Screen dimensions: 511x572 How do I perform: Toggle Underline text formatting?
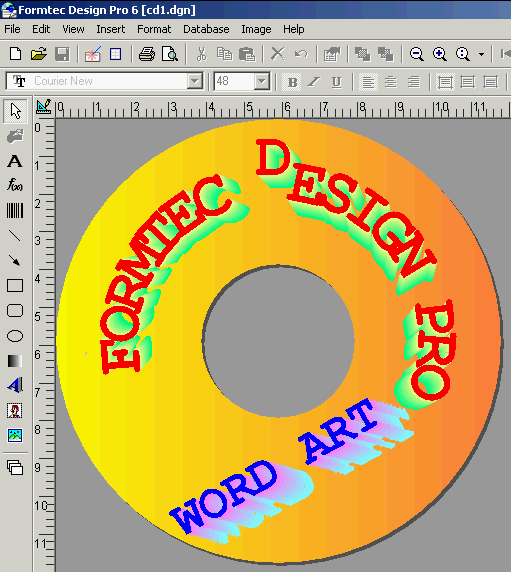pos(337,82)
